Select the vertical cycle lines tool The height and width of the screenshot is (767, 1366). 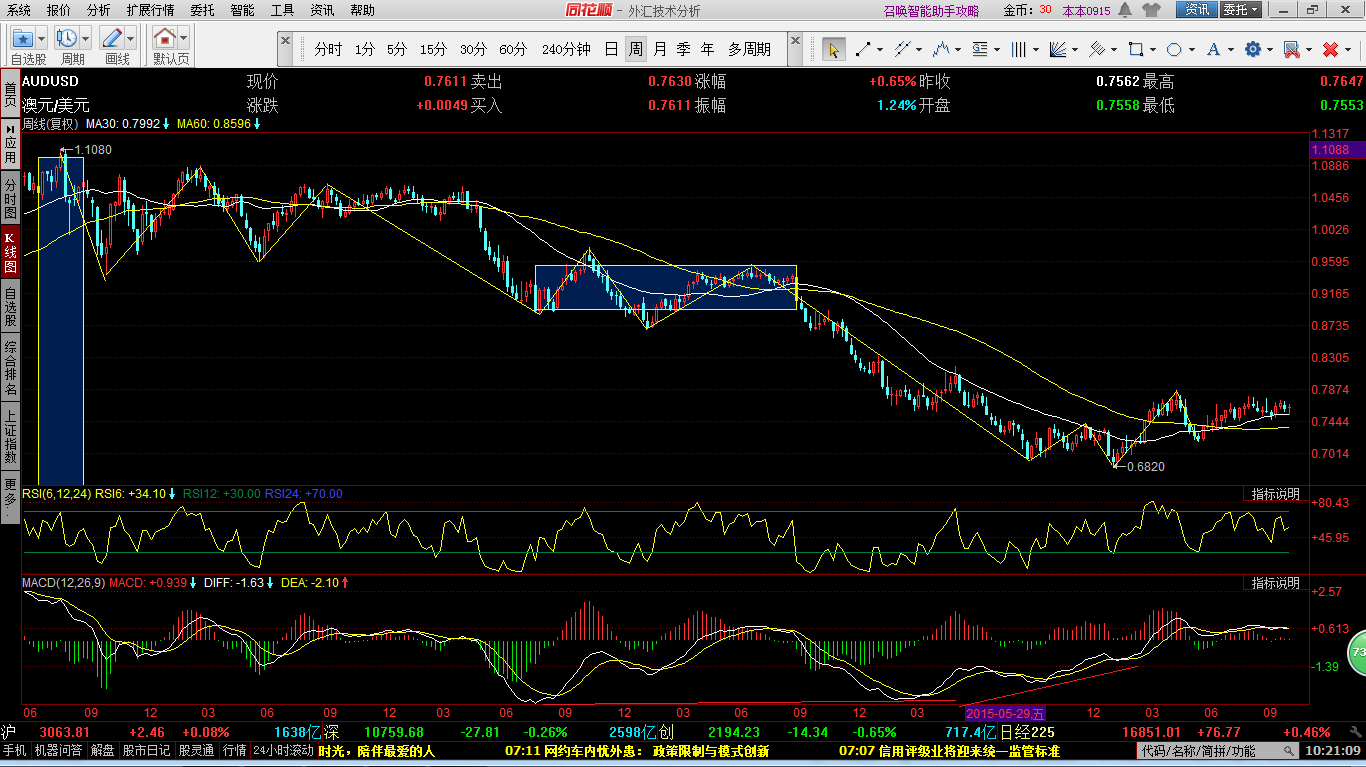coord(1018,49)
